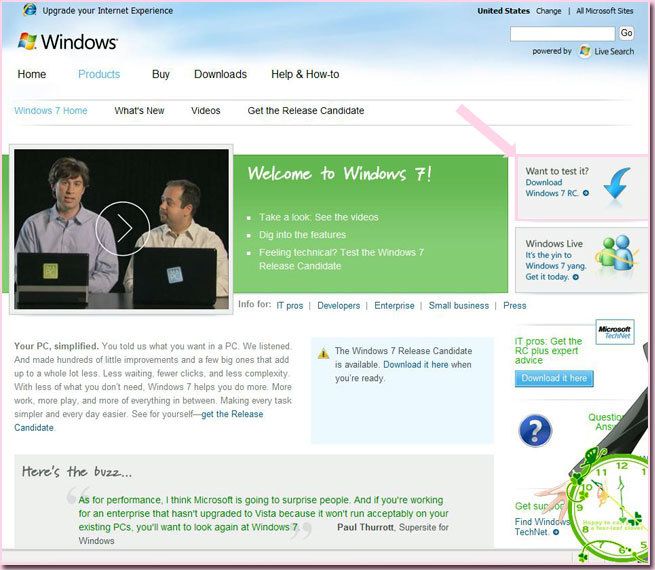Click the Windows Live yin yang link
The height and width of the screenshot is (570, 655).
pyautogui.click(x=556, y=266)
